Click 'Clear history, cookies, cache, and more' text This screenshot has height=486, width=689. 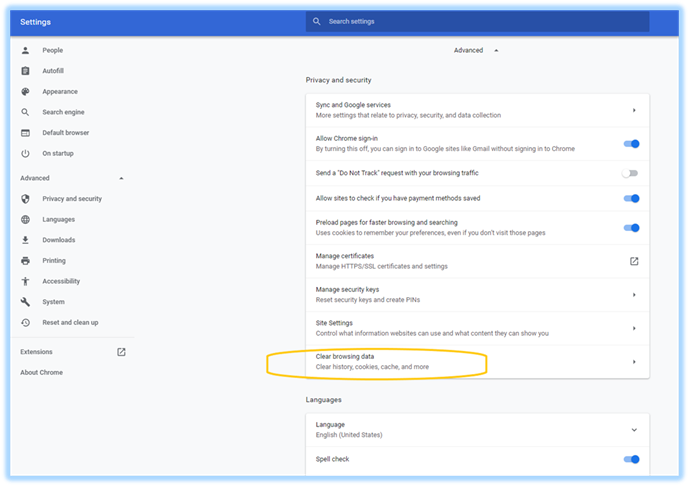tap(372, 367)
